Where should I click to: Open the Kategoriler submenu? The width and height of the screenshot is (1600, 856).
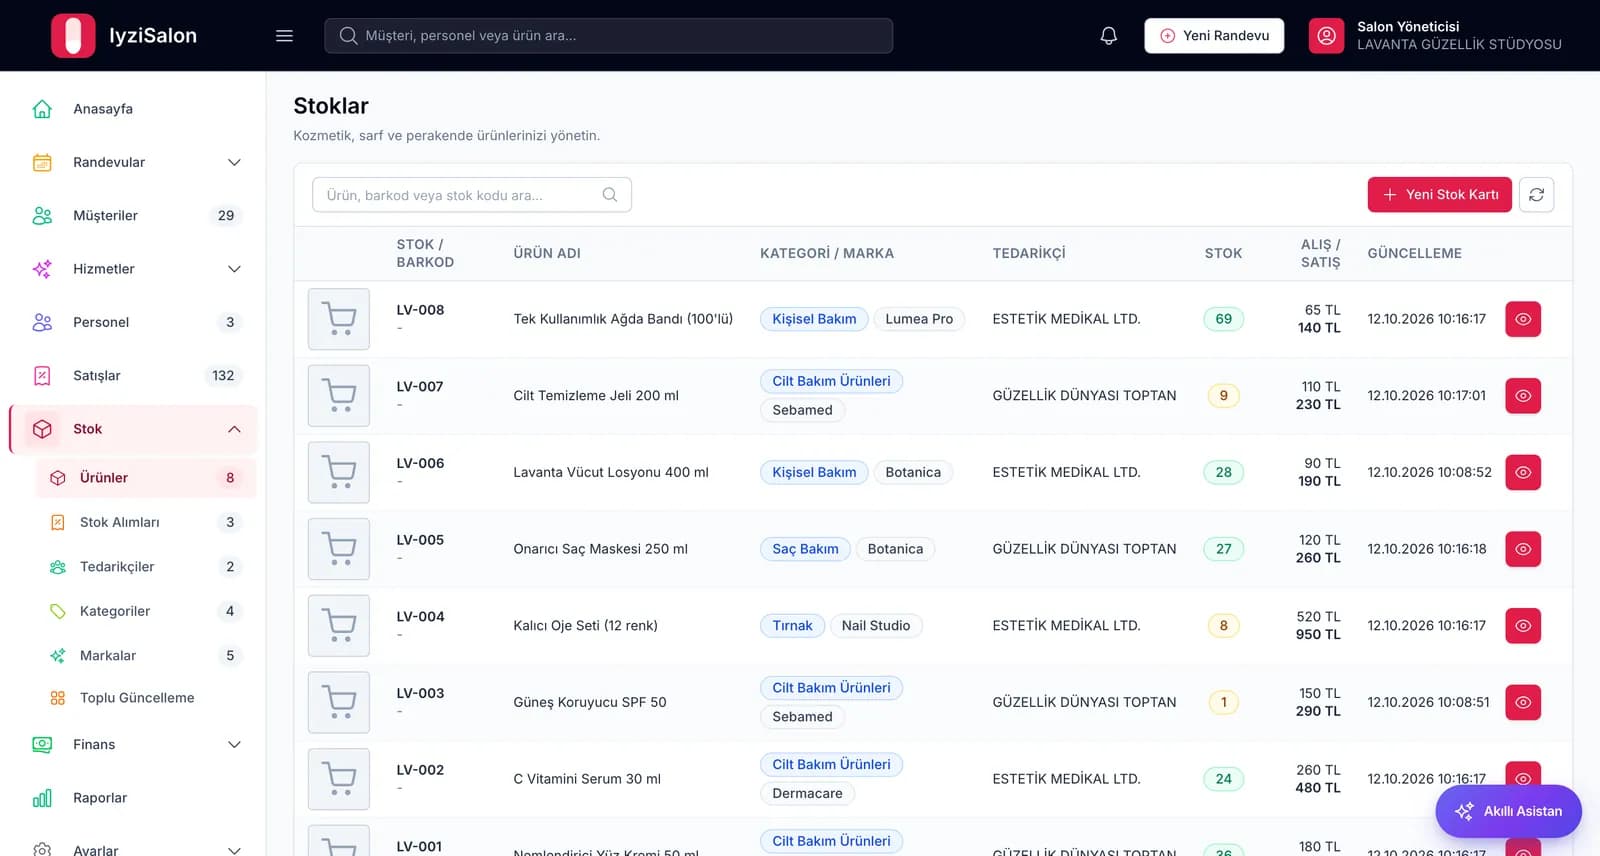146,611
